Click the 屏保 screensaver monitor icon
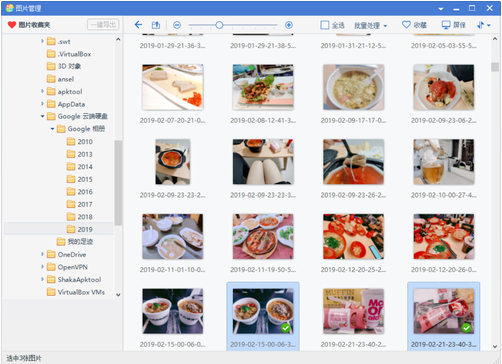 [x=446, y=25]
